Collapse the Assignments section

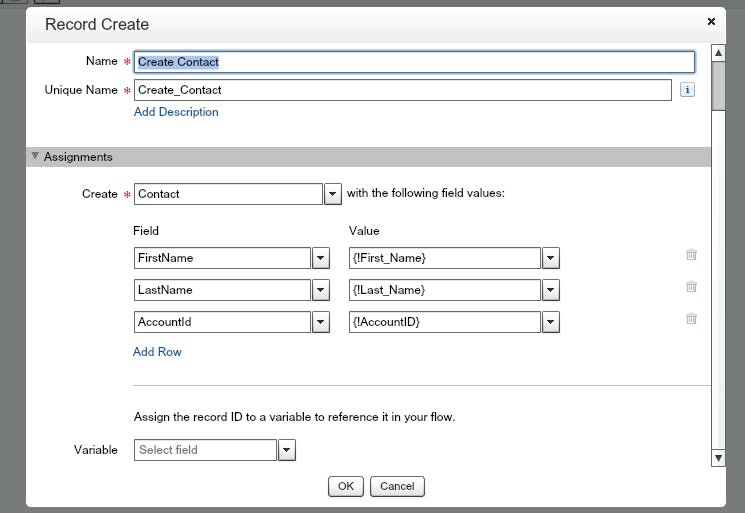[36, 157]
